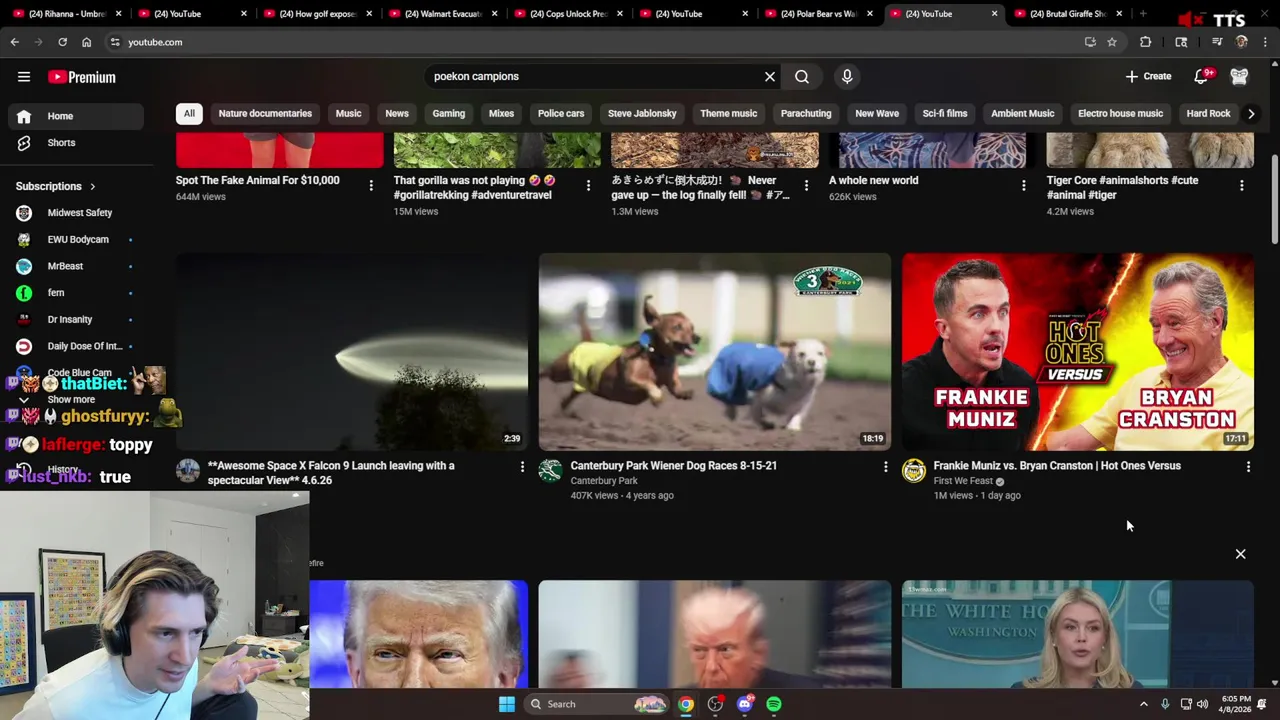Bookmark this page with the star
1280x720 pixels.
pos(1112,42)
